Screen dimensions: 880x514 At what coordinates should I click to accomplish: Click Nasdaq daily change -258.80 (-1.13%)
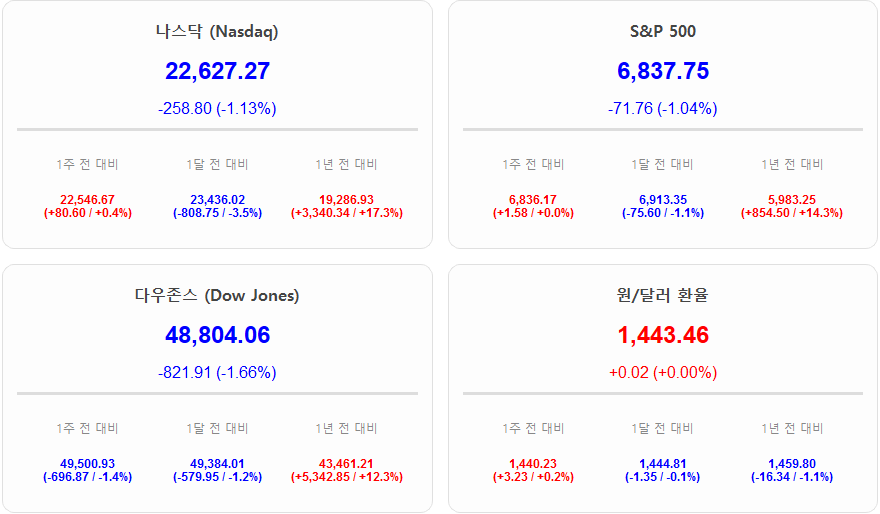pyautogui.click(x=217, y=108)
